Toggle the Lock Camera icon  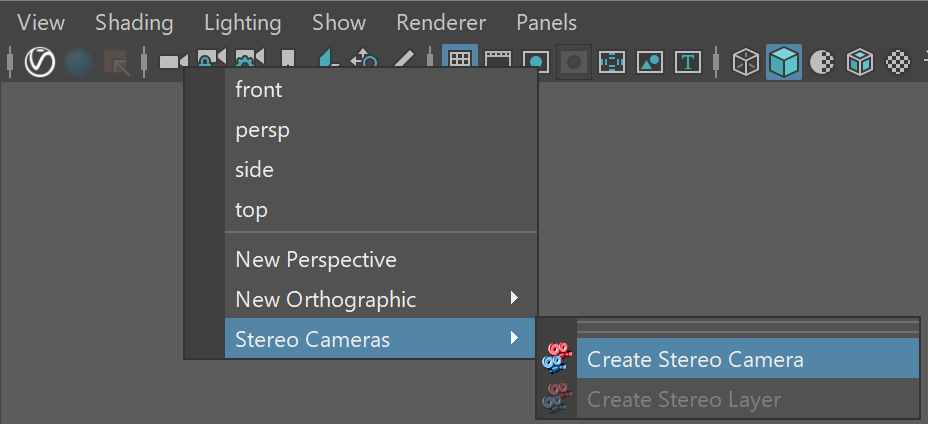[212, 57]
